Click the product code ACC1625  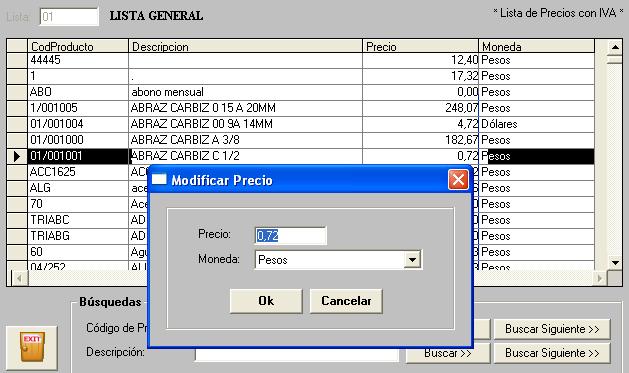(x=78, y=172)
